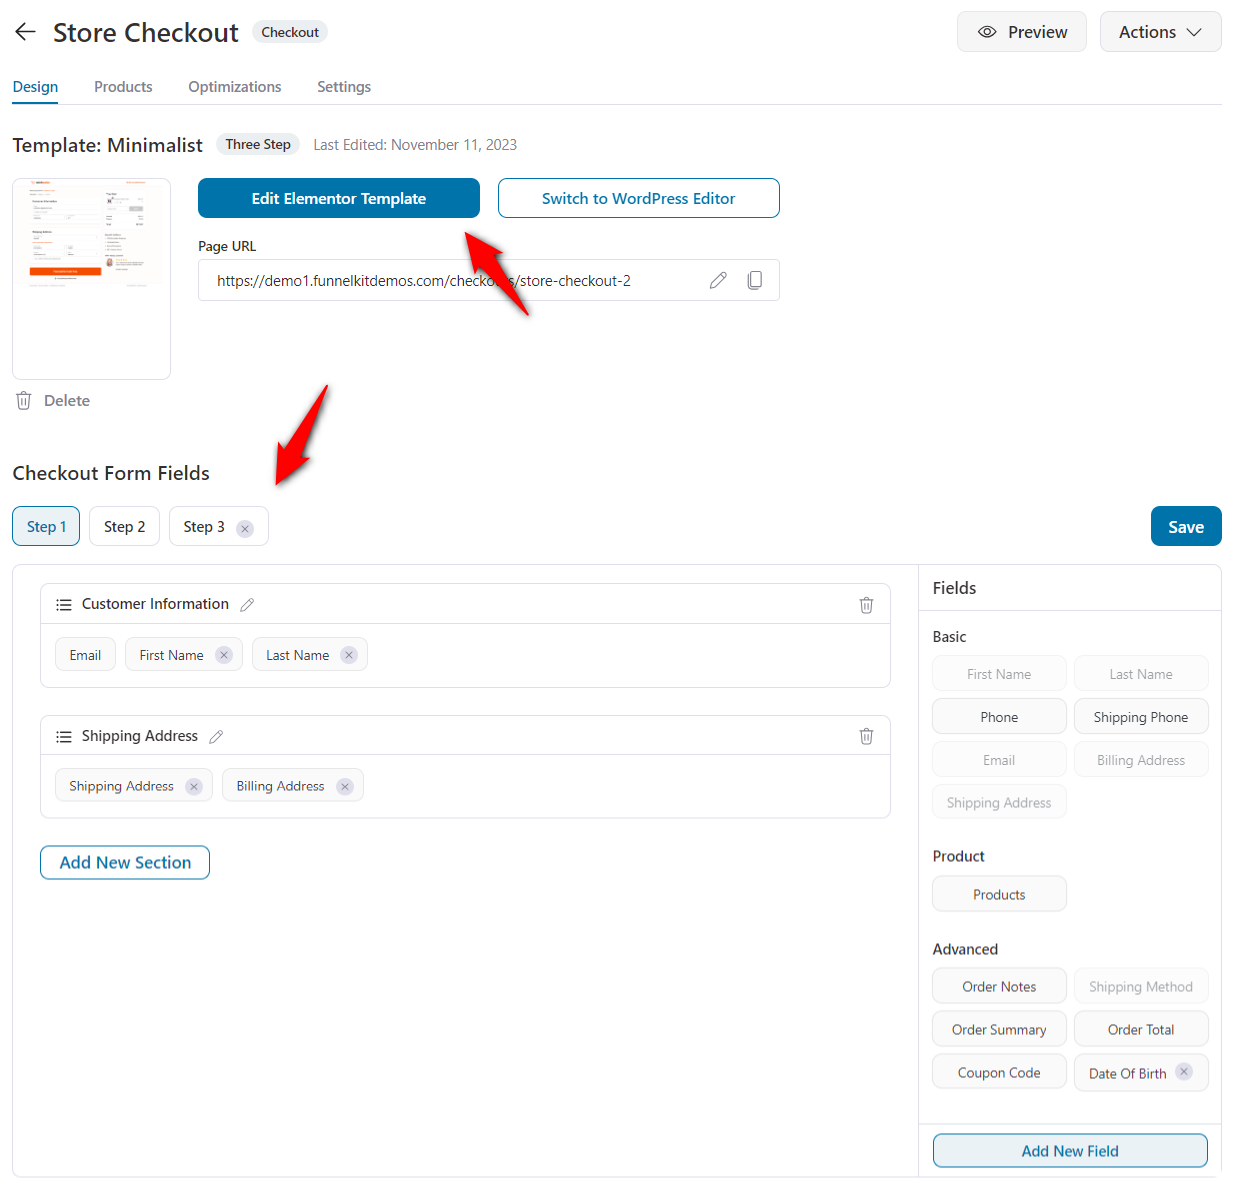This screenshot has width=1234, height=1189.
Task: Rename Shipping Address section using its pencil icon
Action: click(x=216, y=736)
